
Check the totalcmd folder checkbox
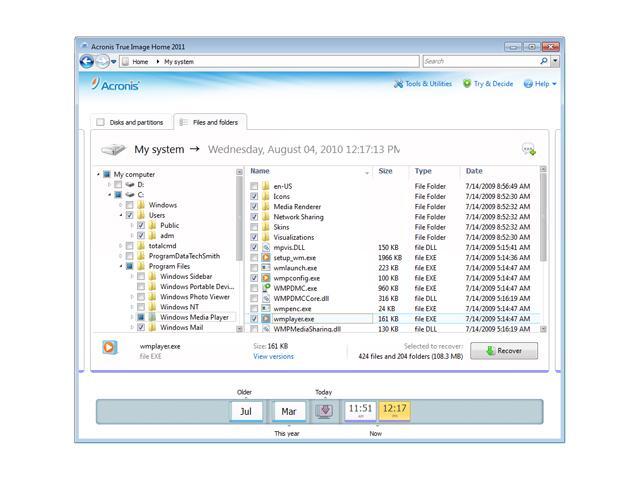point(130,246)
